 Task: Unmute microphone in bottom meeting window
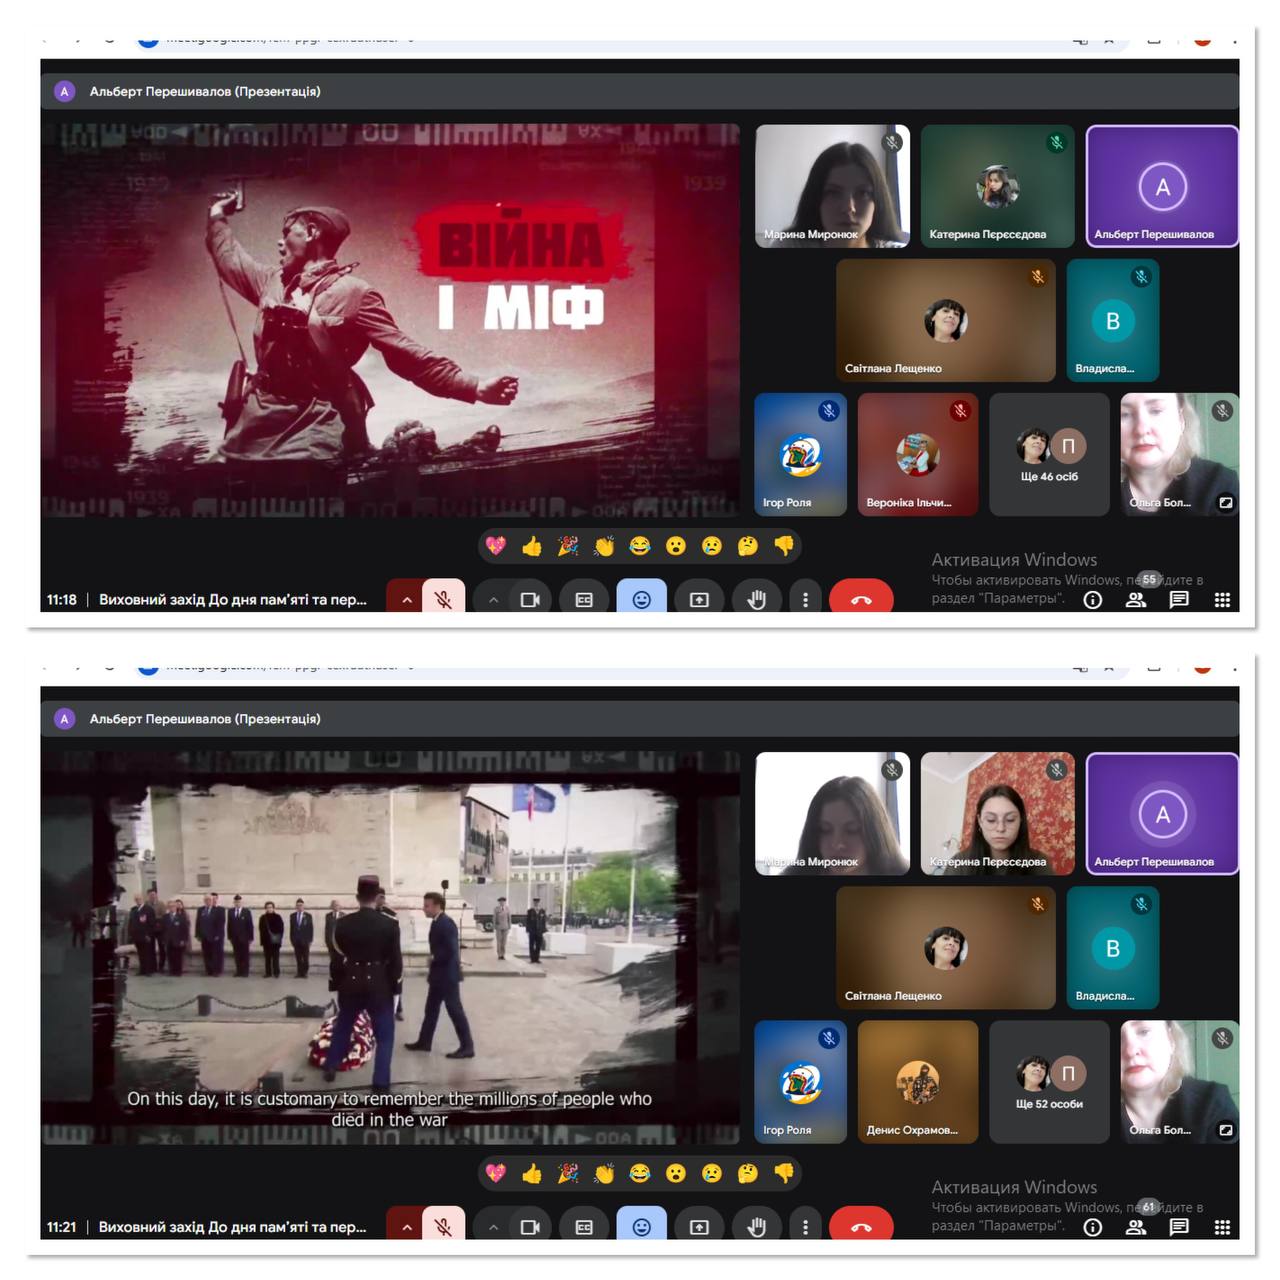click(443, 1225)
